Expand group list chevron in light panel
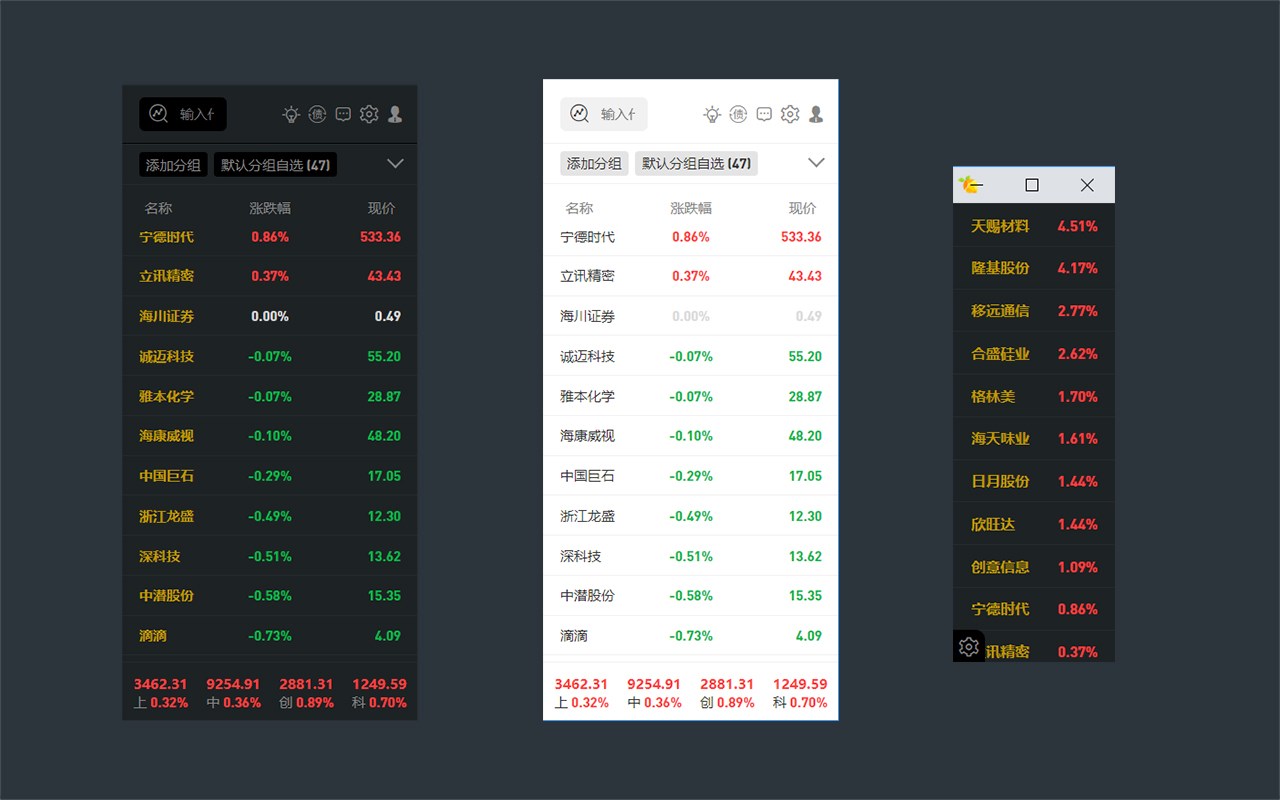 (816, 163)
